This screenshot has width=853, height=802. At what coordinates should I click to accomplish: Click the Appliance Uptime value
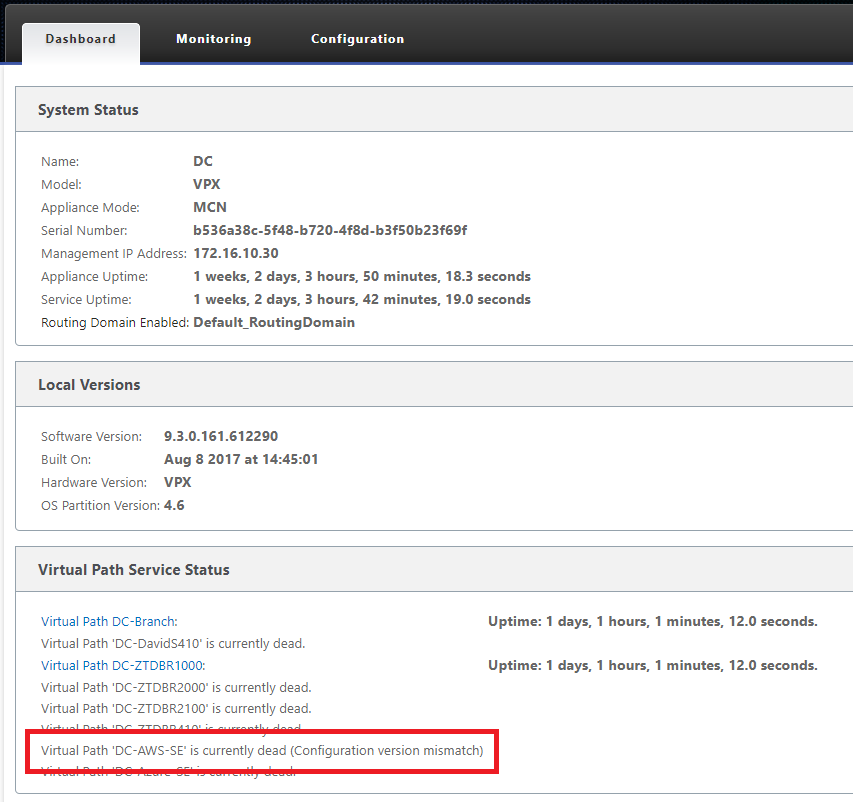[362, 276]
